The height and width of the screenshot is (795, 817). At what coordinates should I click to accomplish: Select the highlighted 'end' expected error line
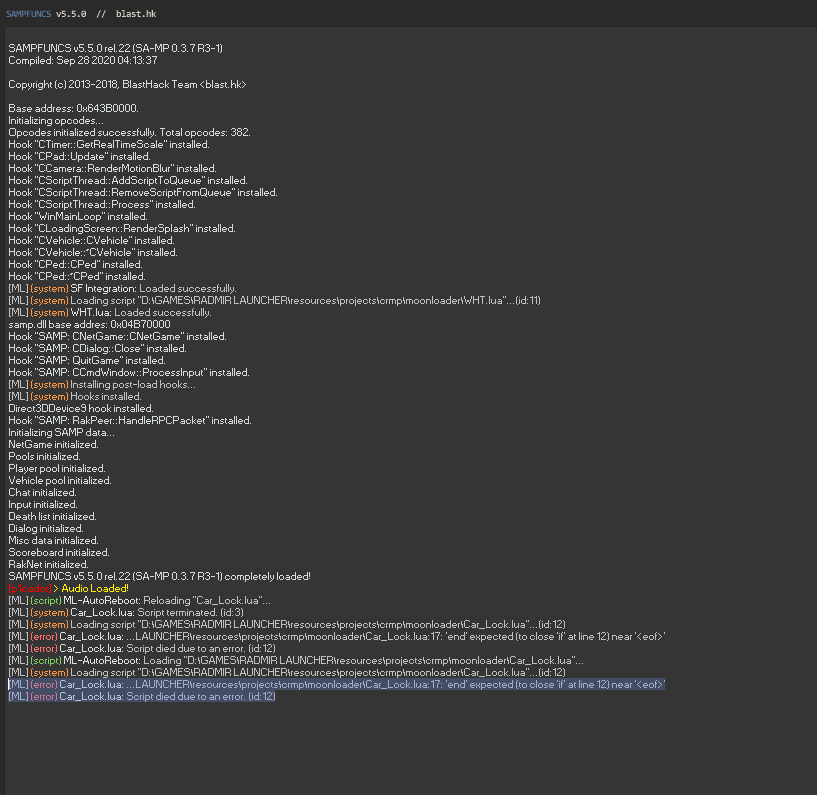pos(336,684)
